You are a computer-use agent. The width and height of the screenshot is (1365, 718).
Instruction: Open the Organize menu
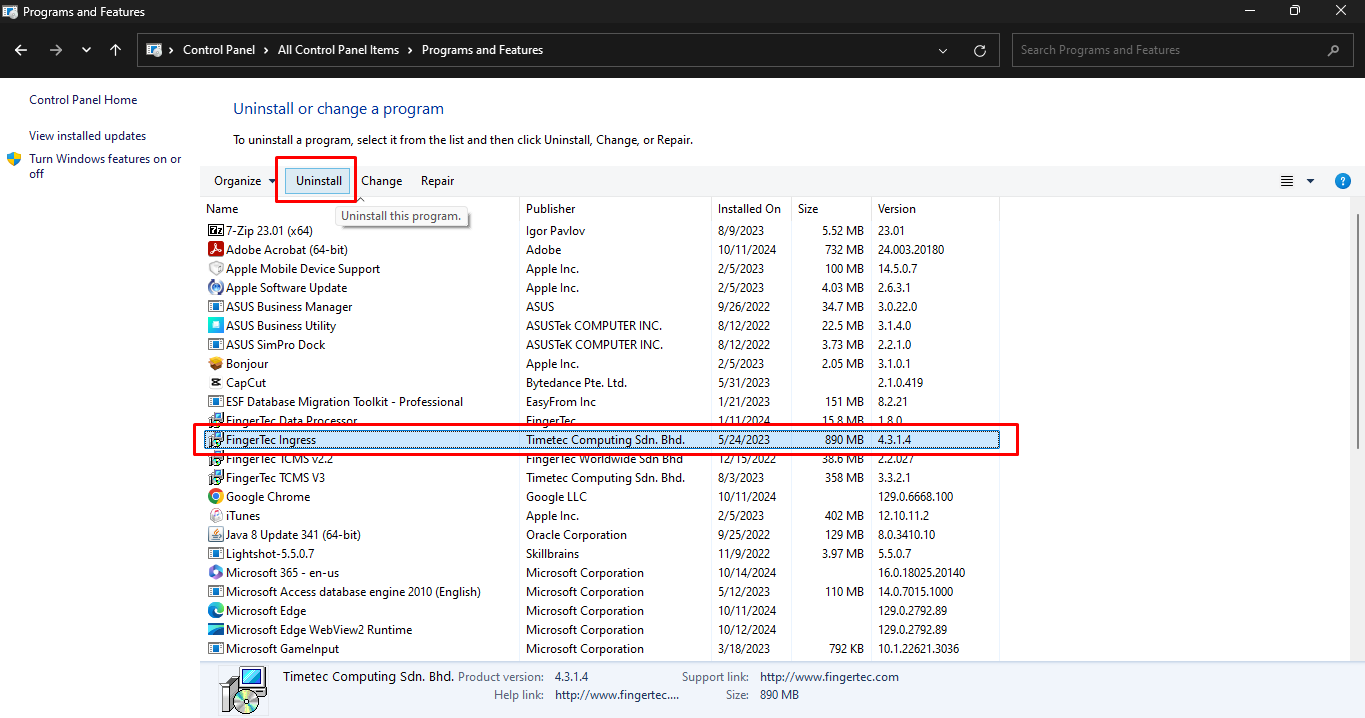[x=244, y=181]
